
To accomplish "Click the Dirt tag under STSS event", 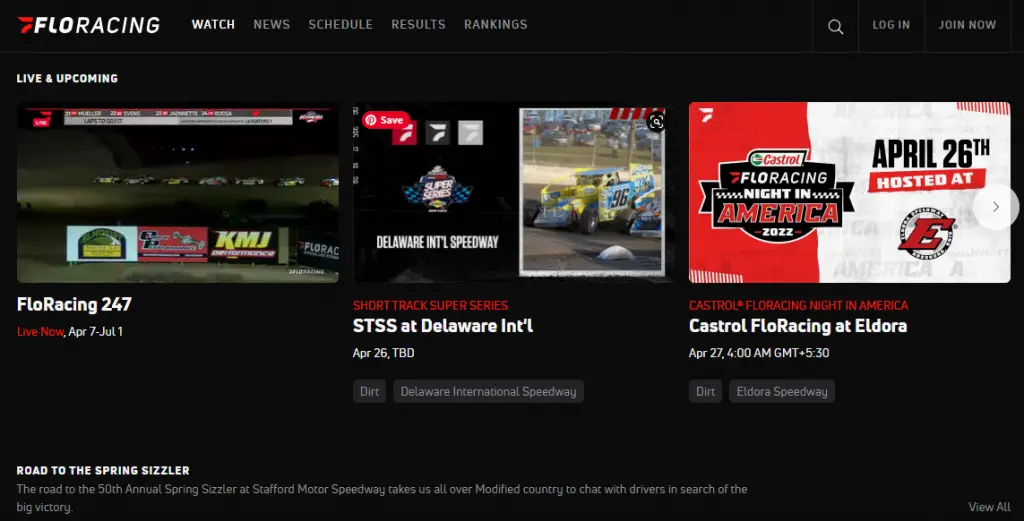I will tap(369, 391).
